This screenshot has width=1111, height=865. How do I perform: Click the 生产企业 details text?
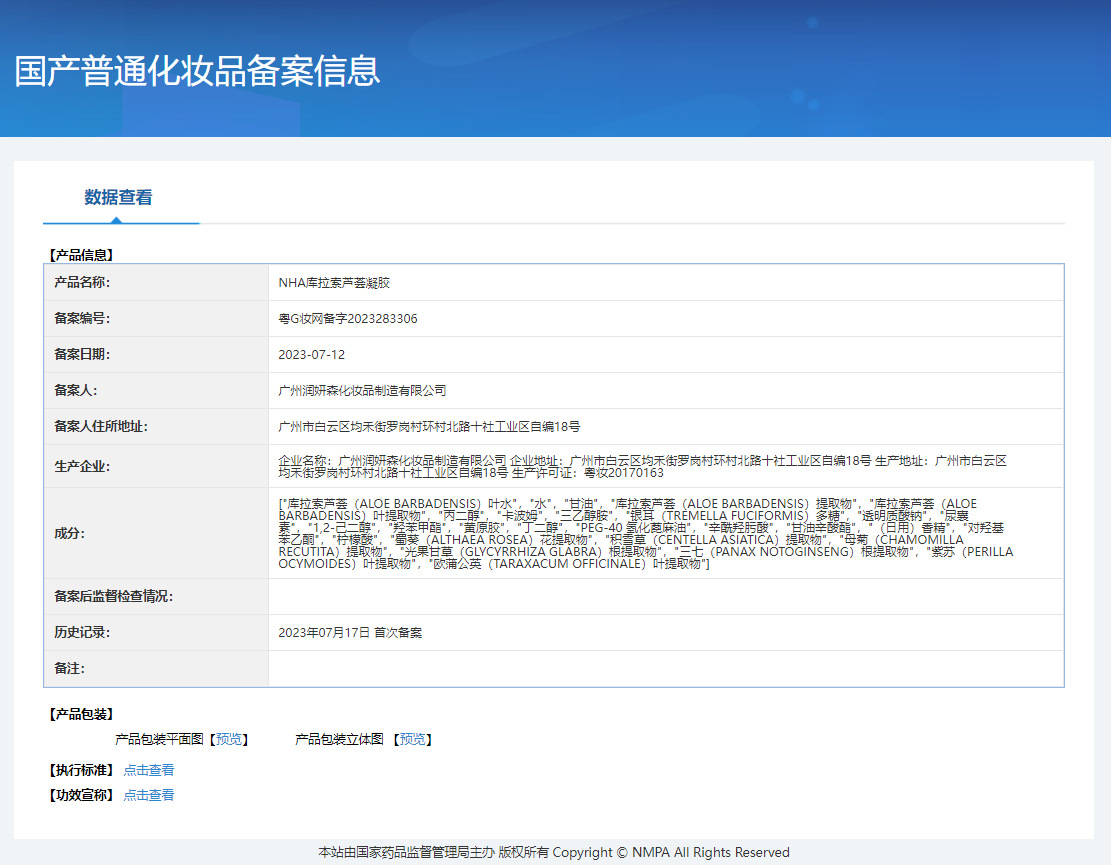point(642,466)
